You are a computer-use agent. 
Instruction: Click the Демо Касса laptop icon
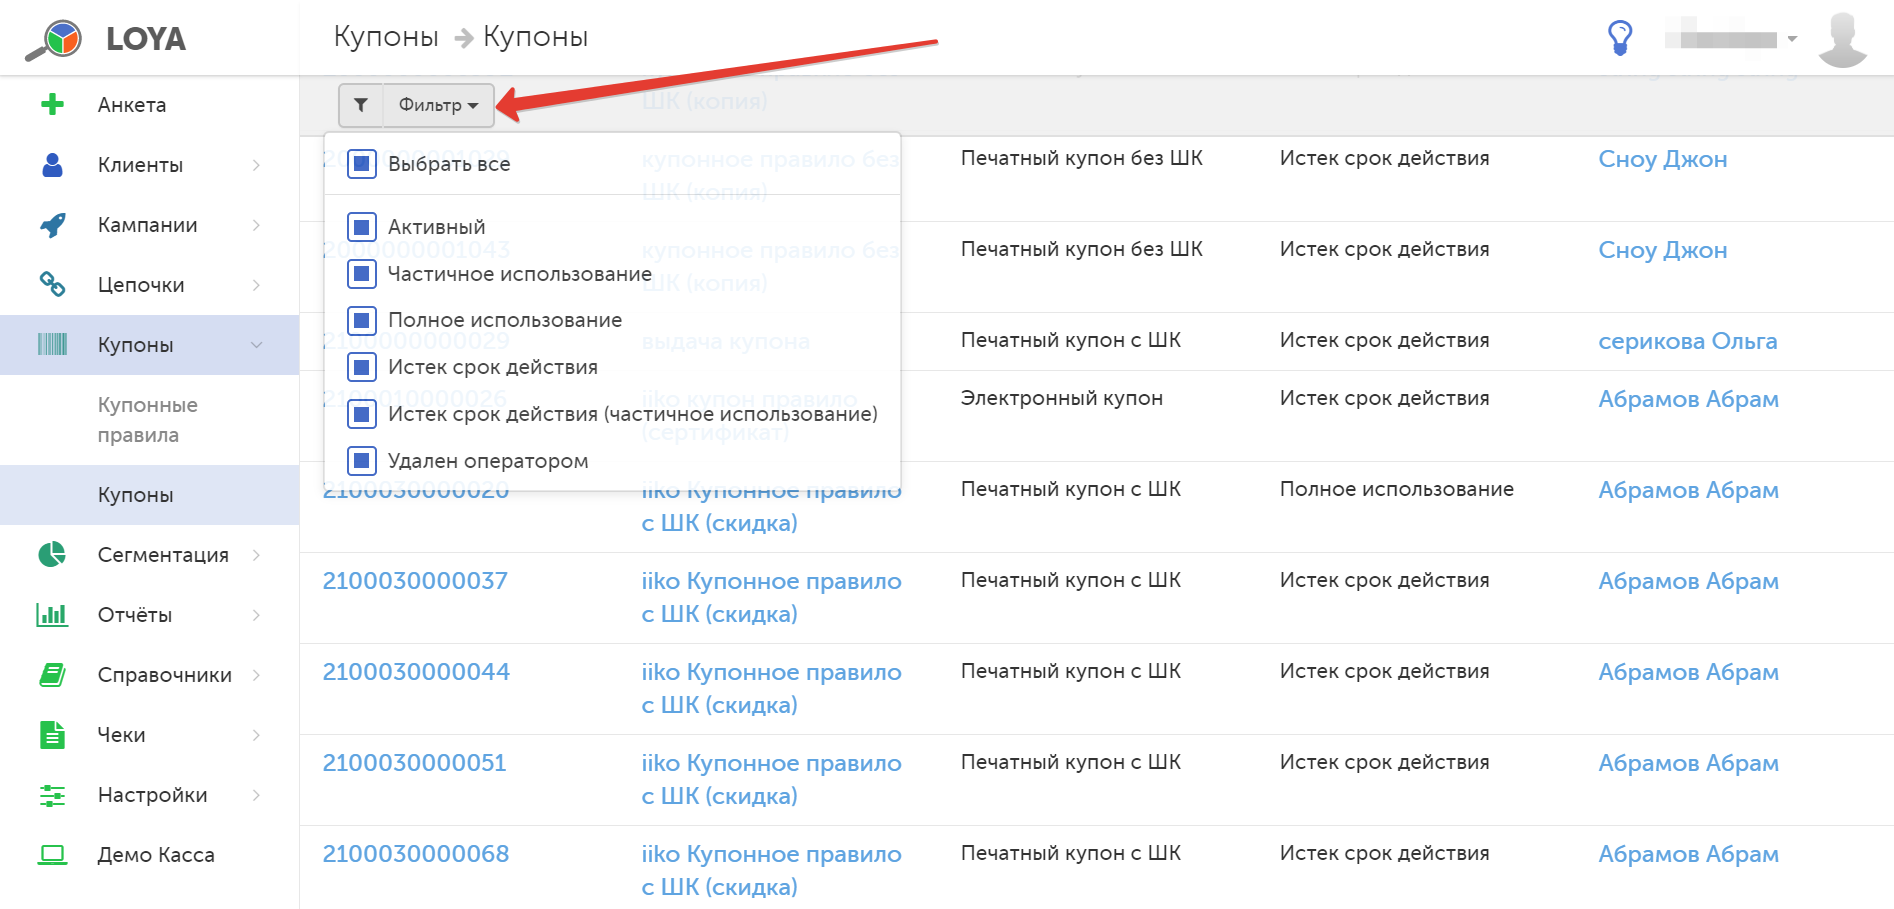52,855
